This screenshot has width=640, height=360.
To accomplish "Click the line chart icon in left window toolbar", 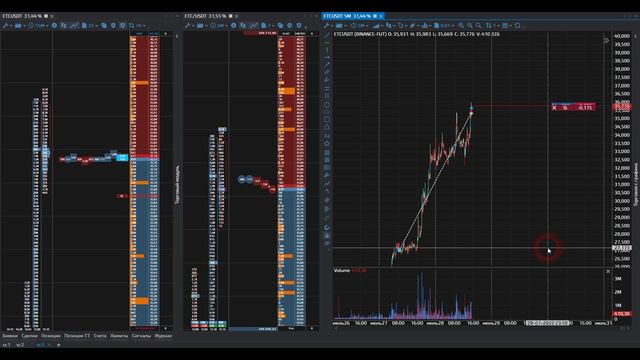I will point(74,25).
